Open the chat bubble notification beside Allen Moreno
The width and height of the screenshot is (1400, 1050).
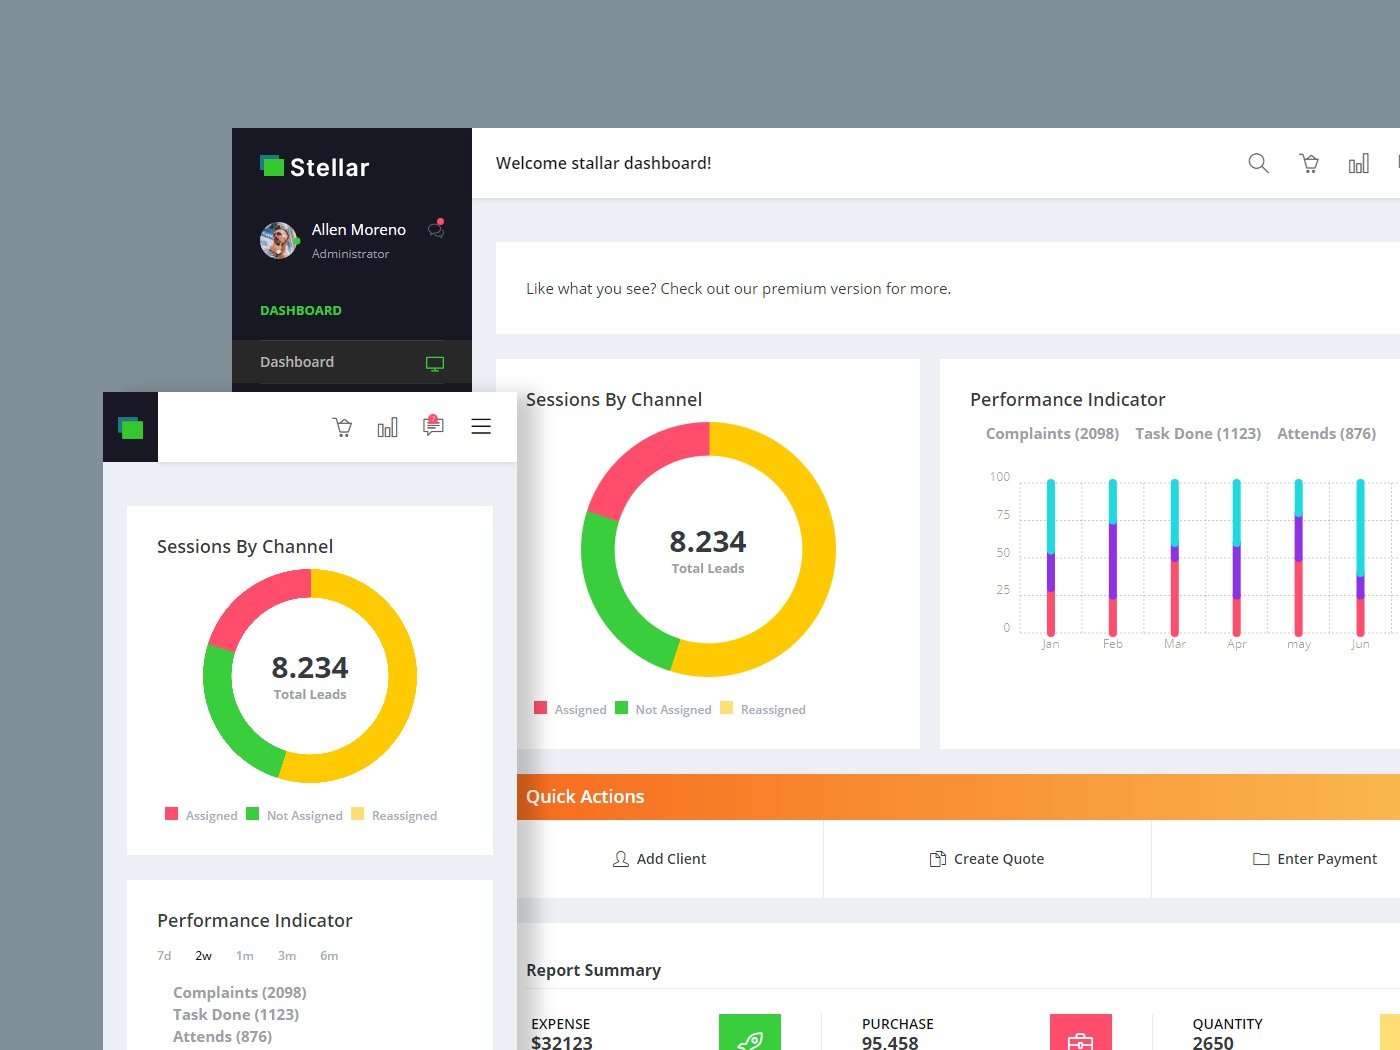point(436,229)
